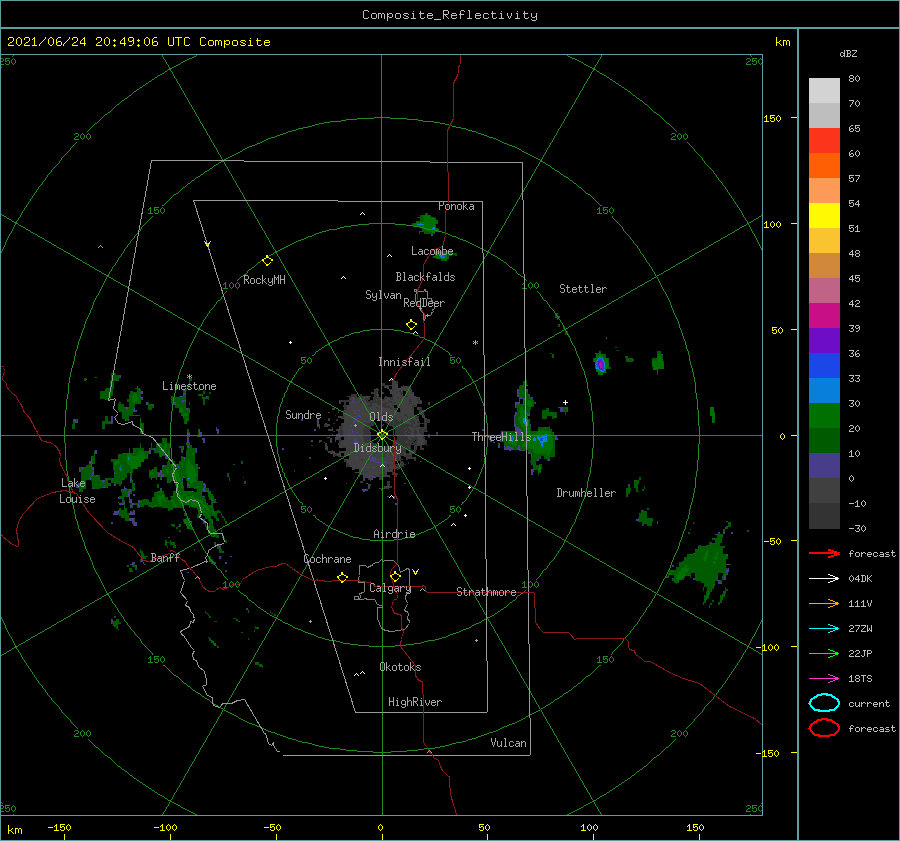Click the red forecast ellipse legend icon
900x841 pixels.
[x=824, y=728]
